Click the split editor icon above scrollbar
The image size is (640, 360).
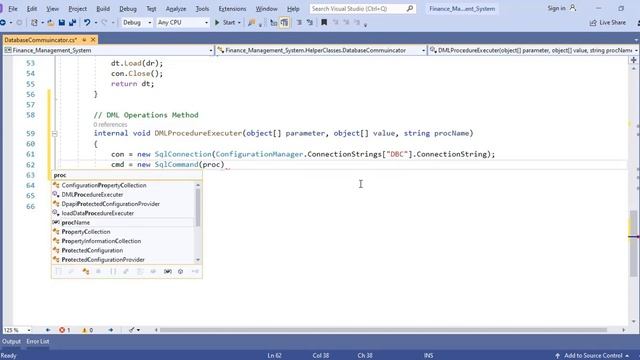633,60
